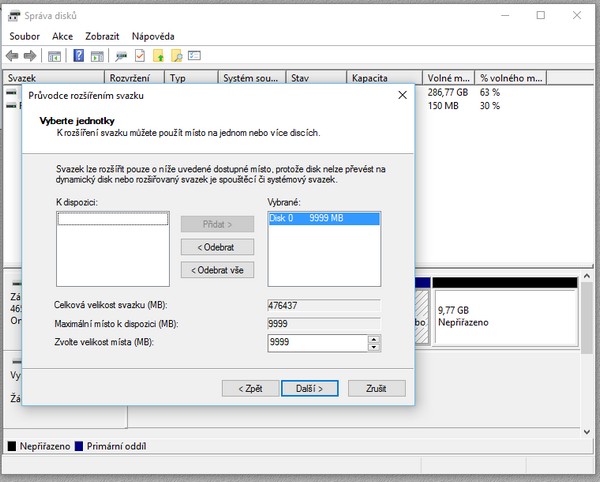Click the < Zpět button
The height and width of the screenshot is (482, 600).
coord(250,388)
